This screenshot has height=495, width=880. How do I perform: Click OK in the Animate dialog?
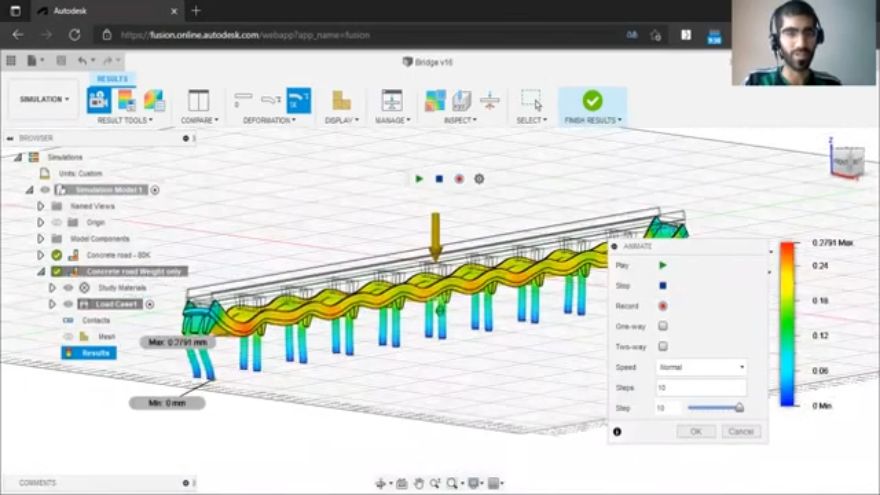coord(696,432)
